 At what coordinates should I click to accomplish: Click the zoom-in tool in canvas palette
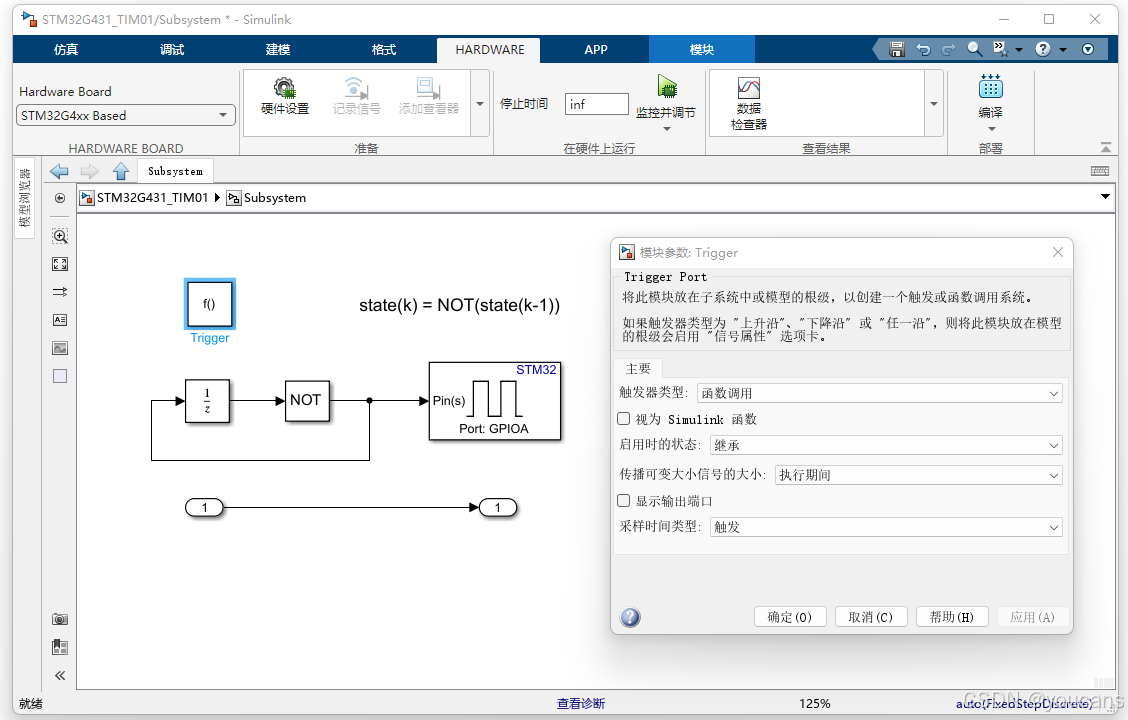point(60,236)
